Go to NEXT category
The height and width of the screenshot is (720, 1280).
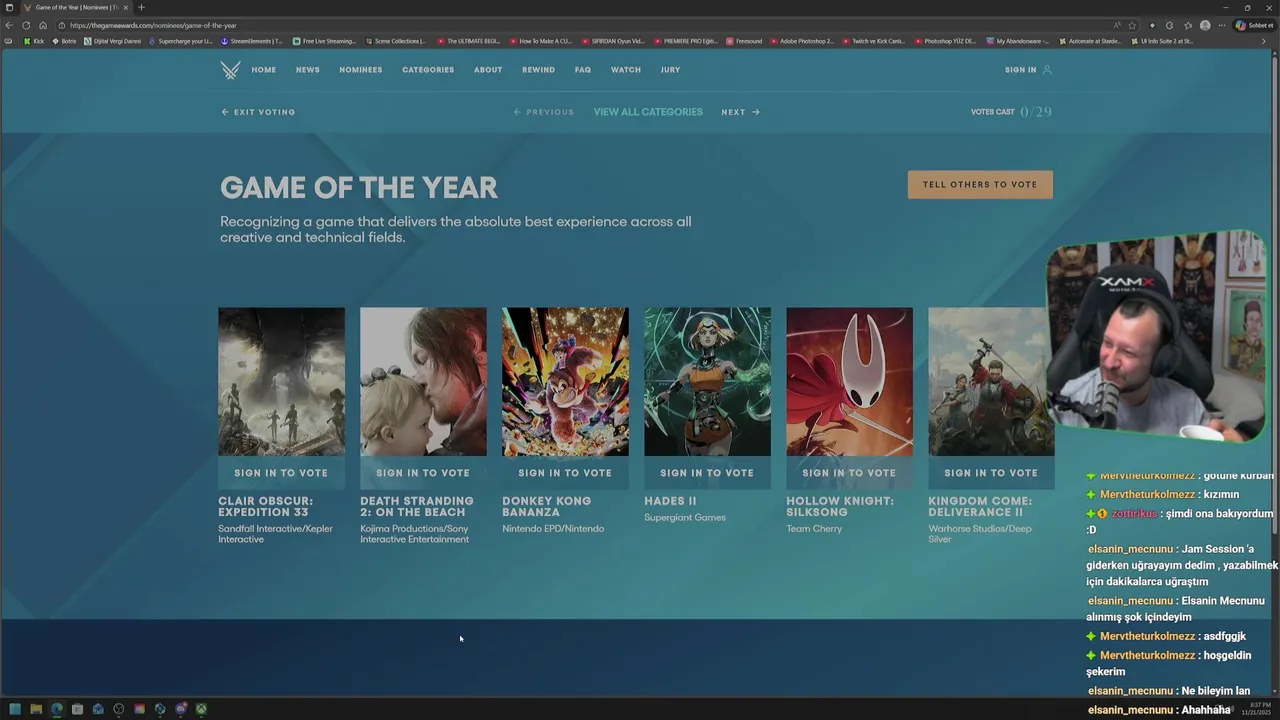[x=741, y=112]
